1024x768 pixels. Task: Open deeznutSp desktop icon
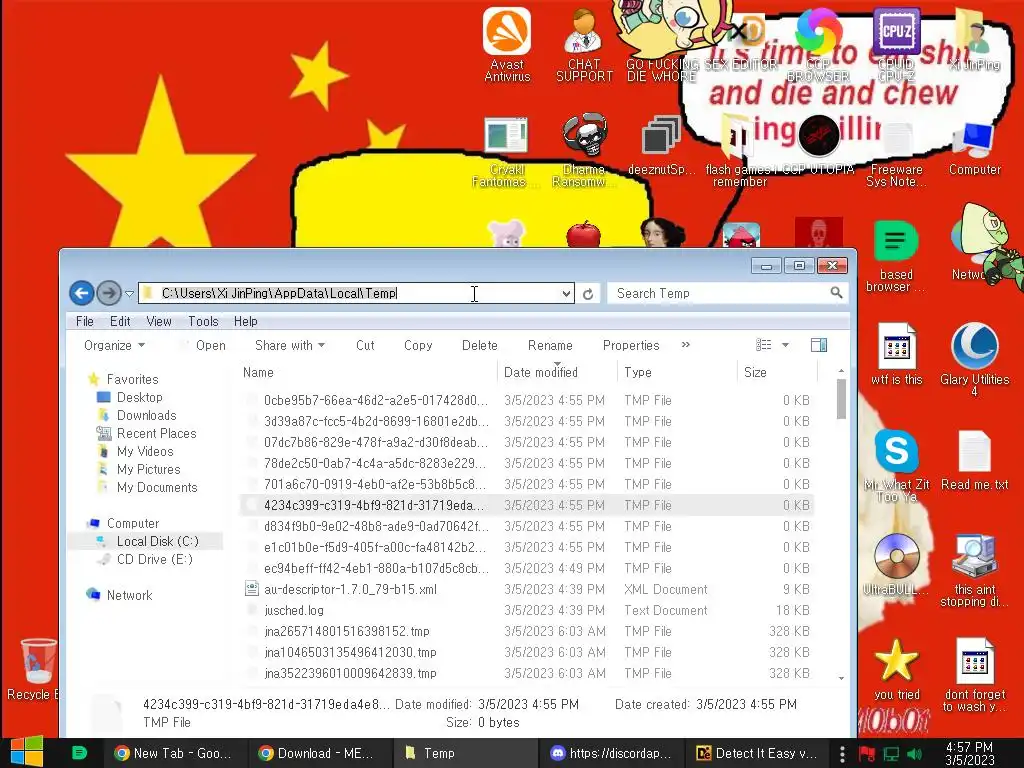click(x=662, y=145)
